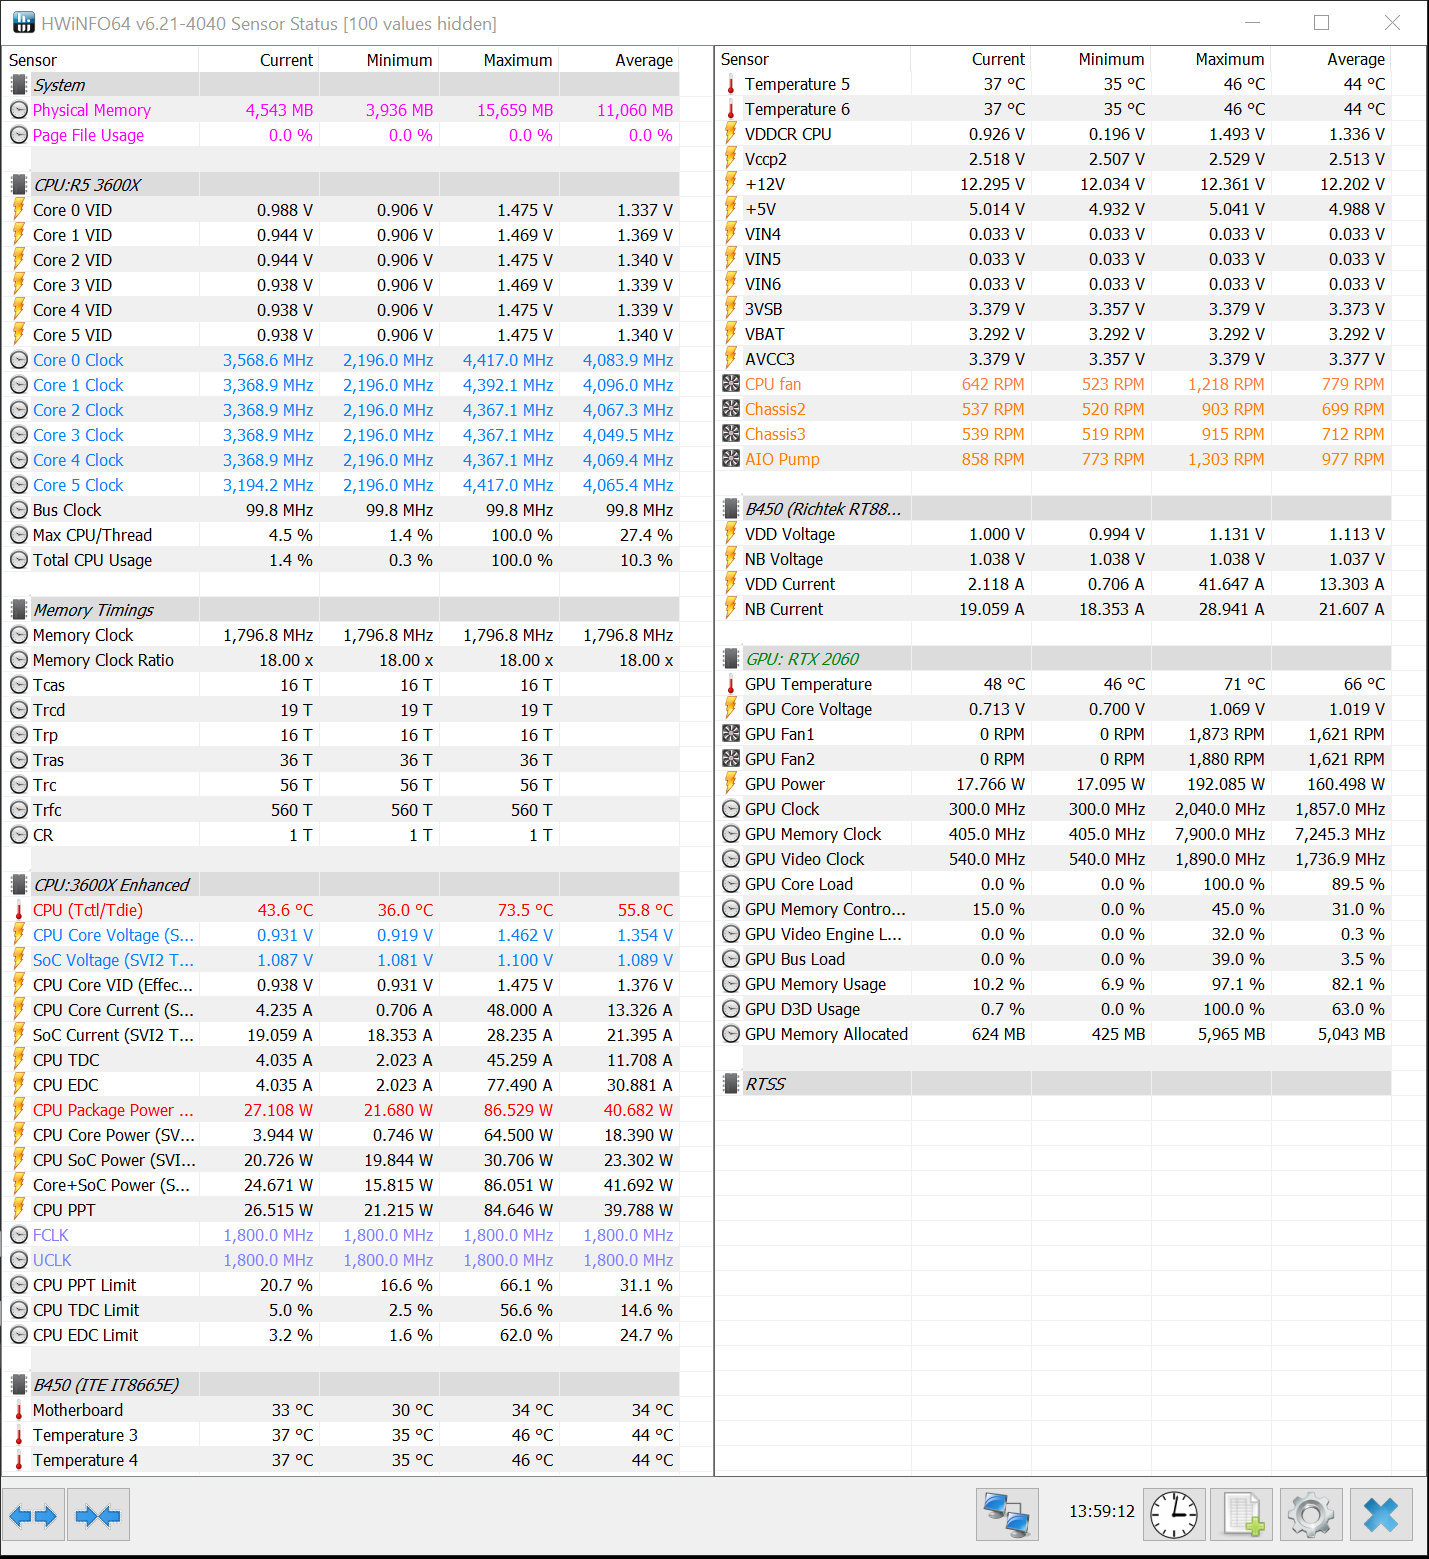Viewport: 1429px width, 1559px height.
Task: Open sensor settings with the gear icon
Action: tap(1311, 1516)
